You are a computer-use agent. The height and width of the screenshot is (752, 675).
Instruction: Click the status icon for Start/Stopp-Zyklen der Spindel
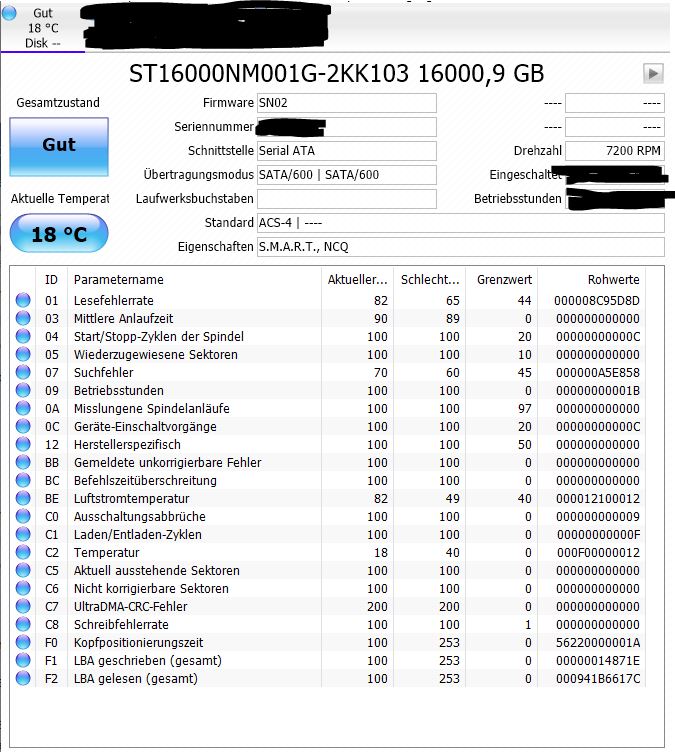(23, 336)
